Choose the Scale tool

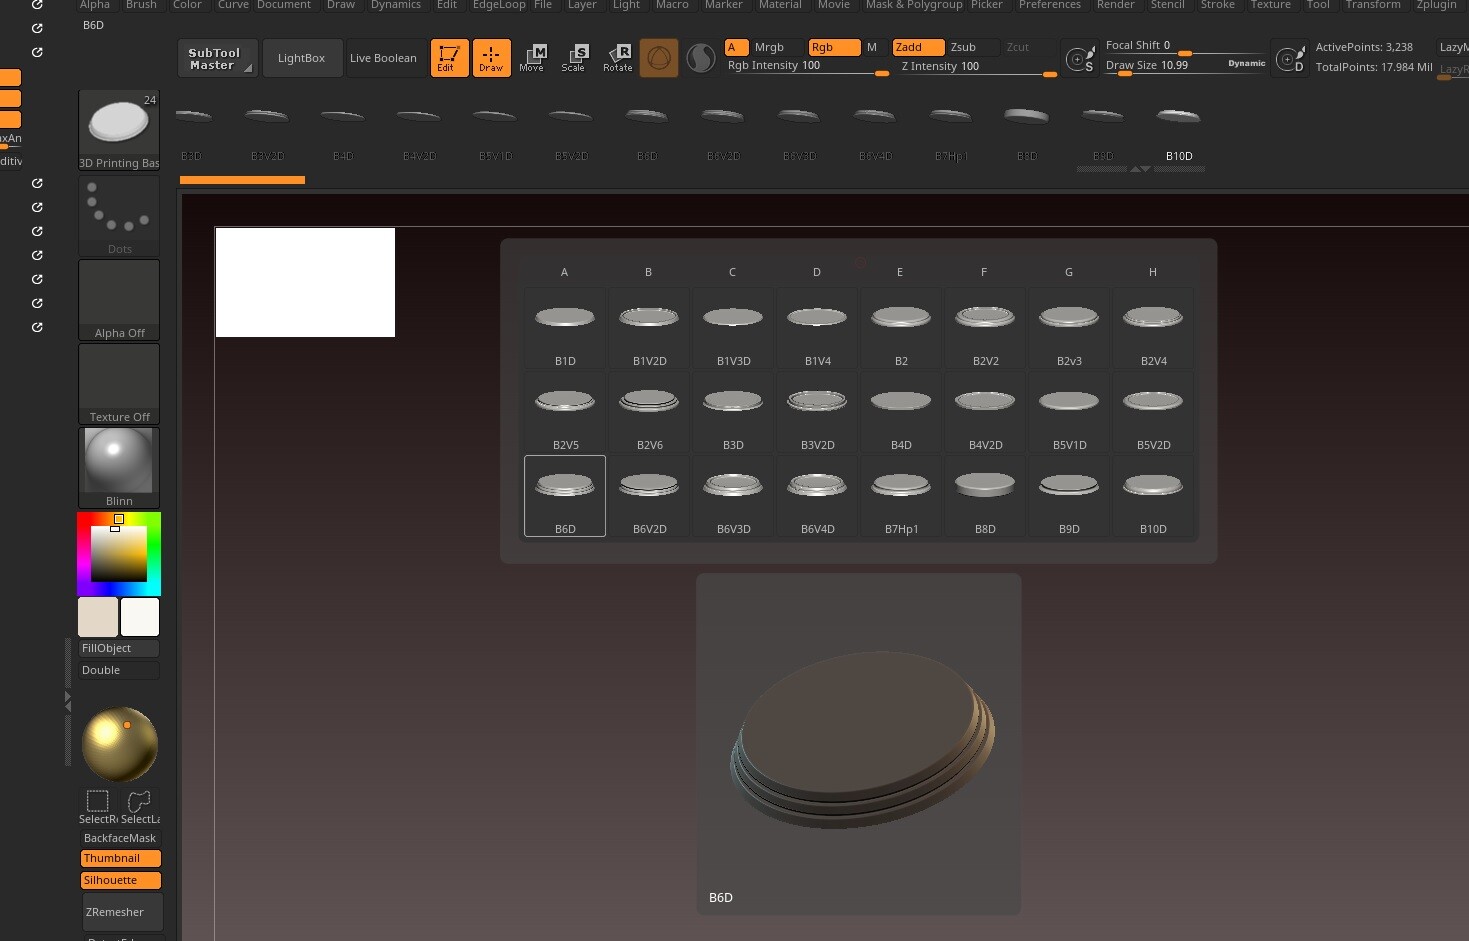[574, 58]
